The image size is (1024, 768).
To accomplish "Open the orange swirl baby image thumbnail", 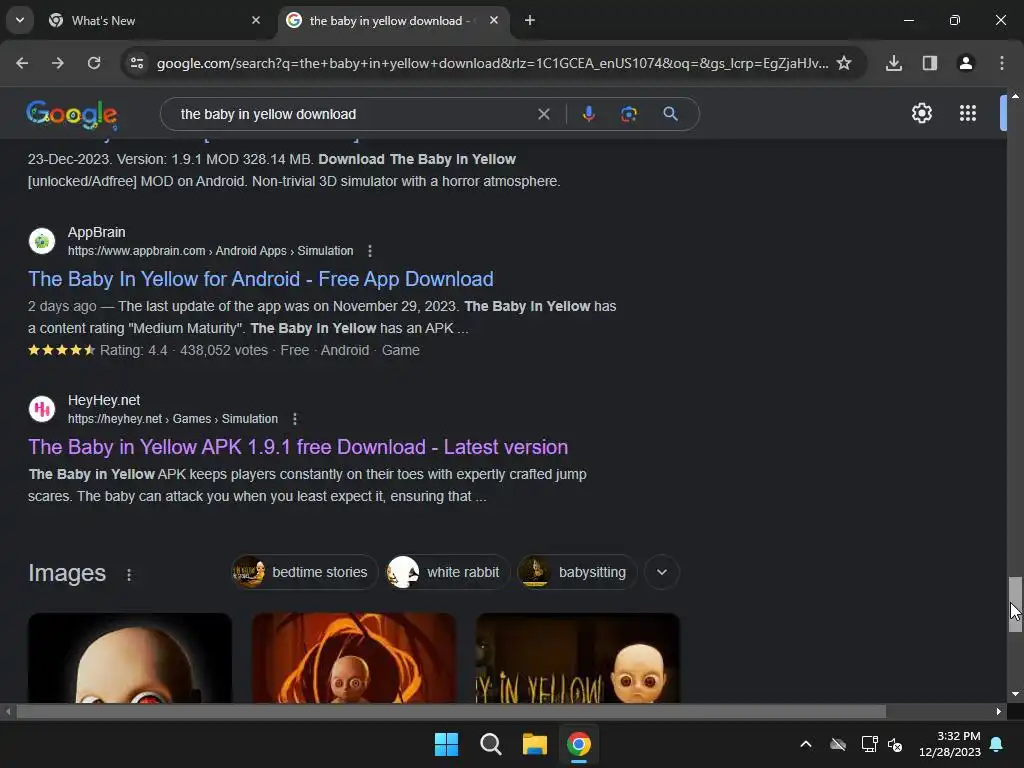I will (x=353, y=658).
